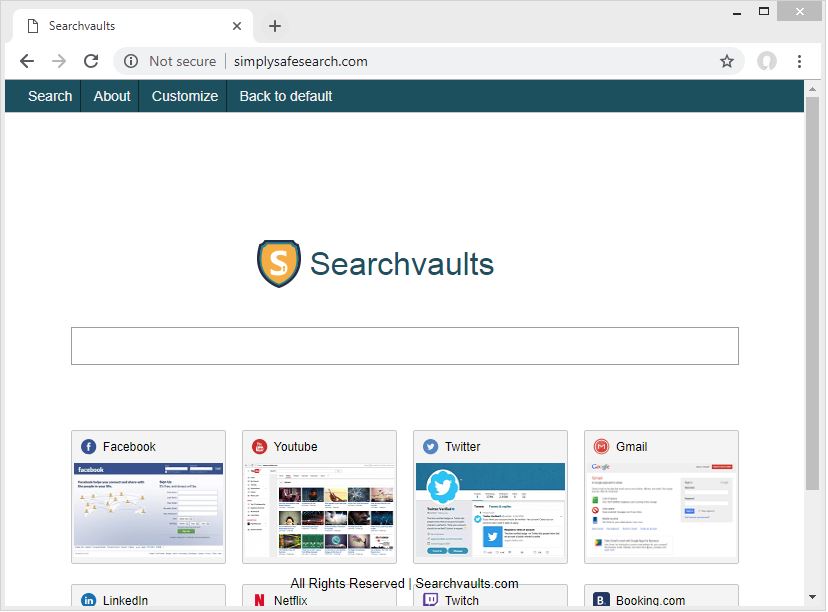Open Chrome's three-dot menu

coord(799,61)
